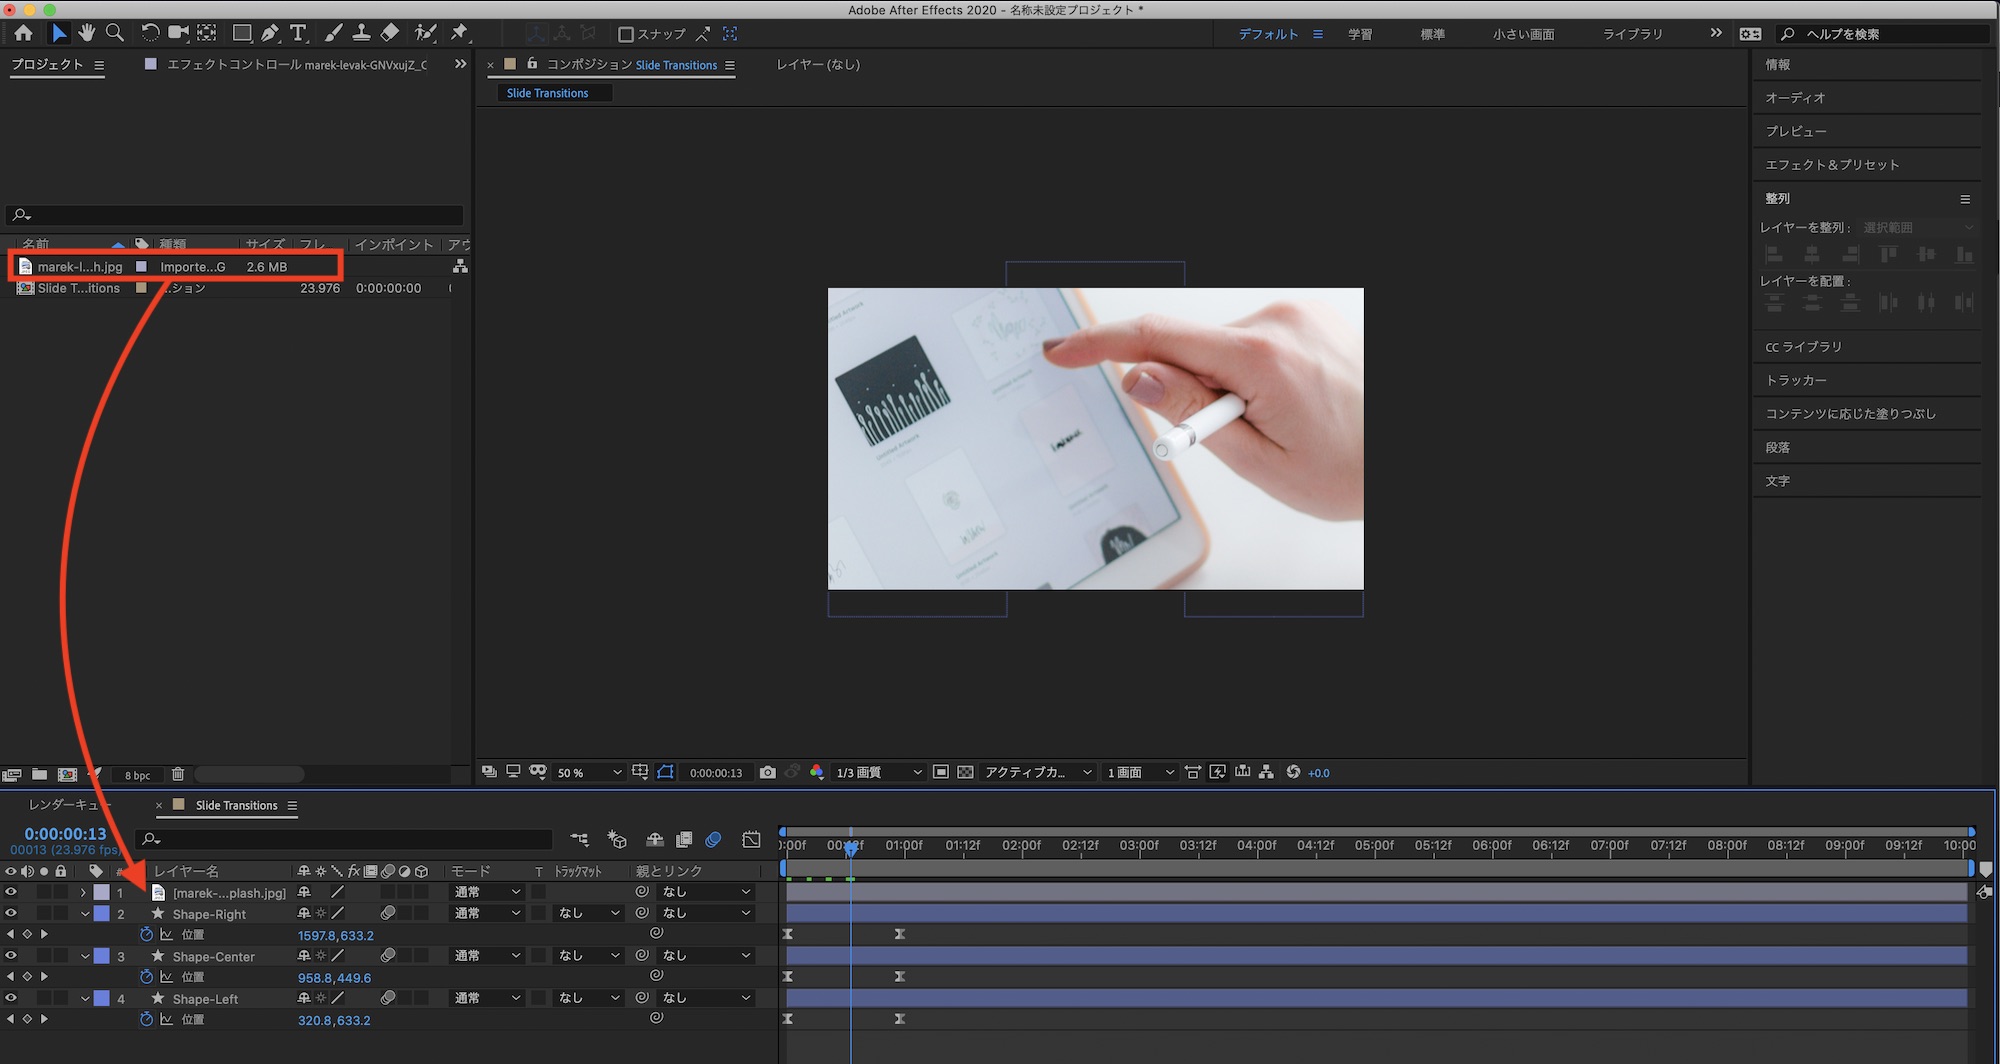Select the Hand tool in toolbar
This screenshot has height=1064, width=2000.
[x=87, y=33]
